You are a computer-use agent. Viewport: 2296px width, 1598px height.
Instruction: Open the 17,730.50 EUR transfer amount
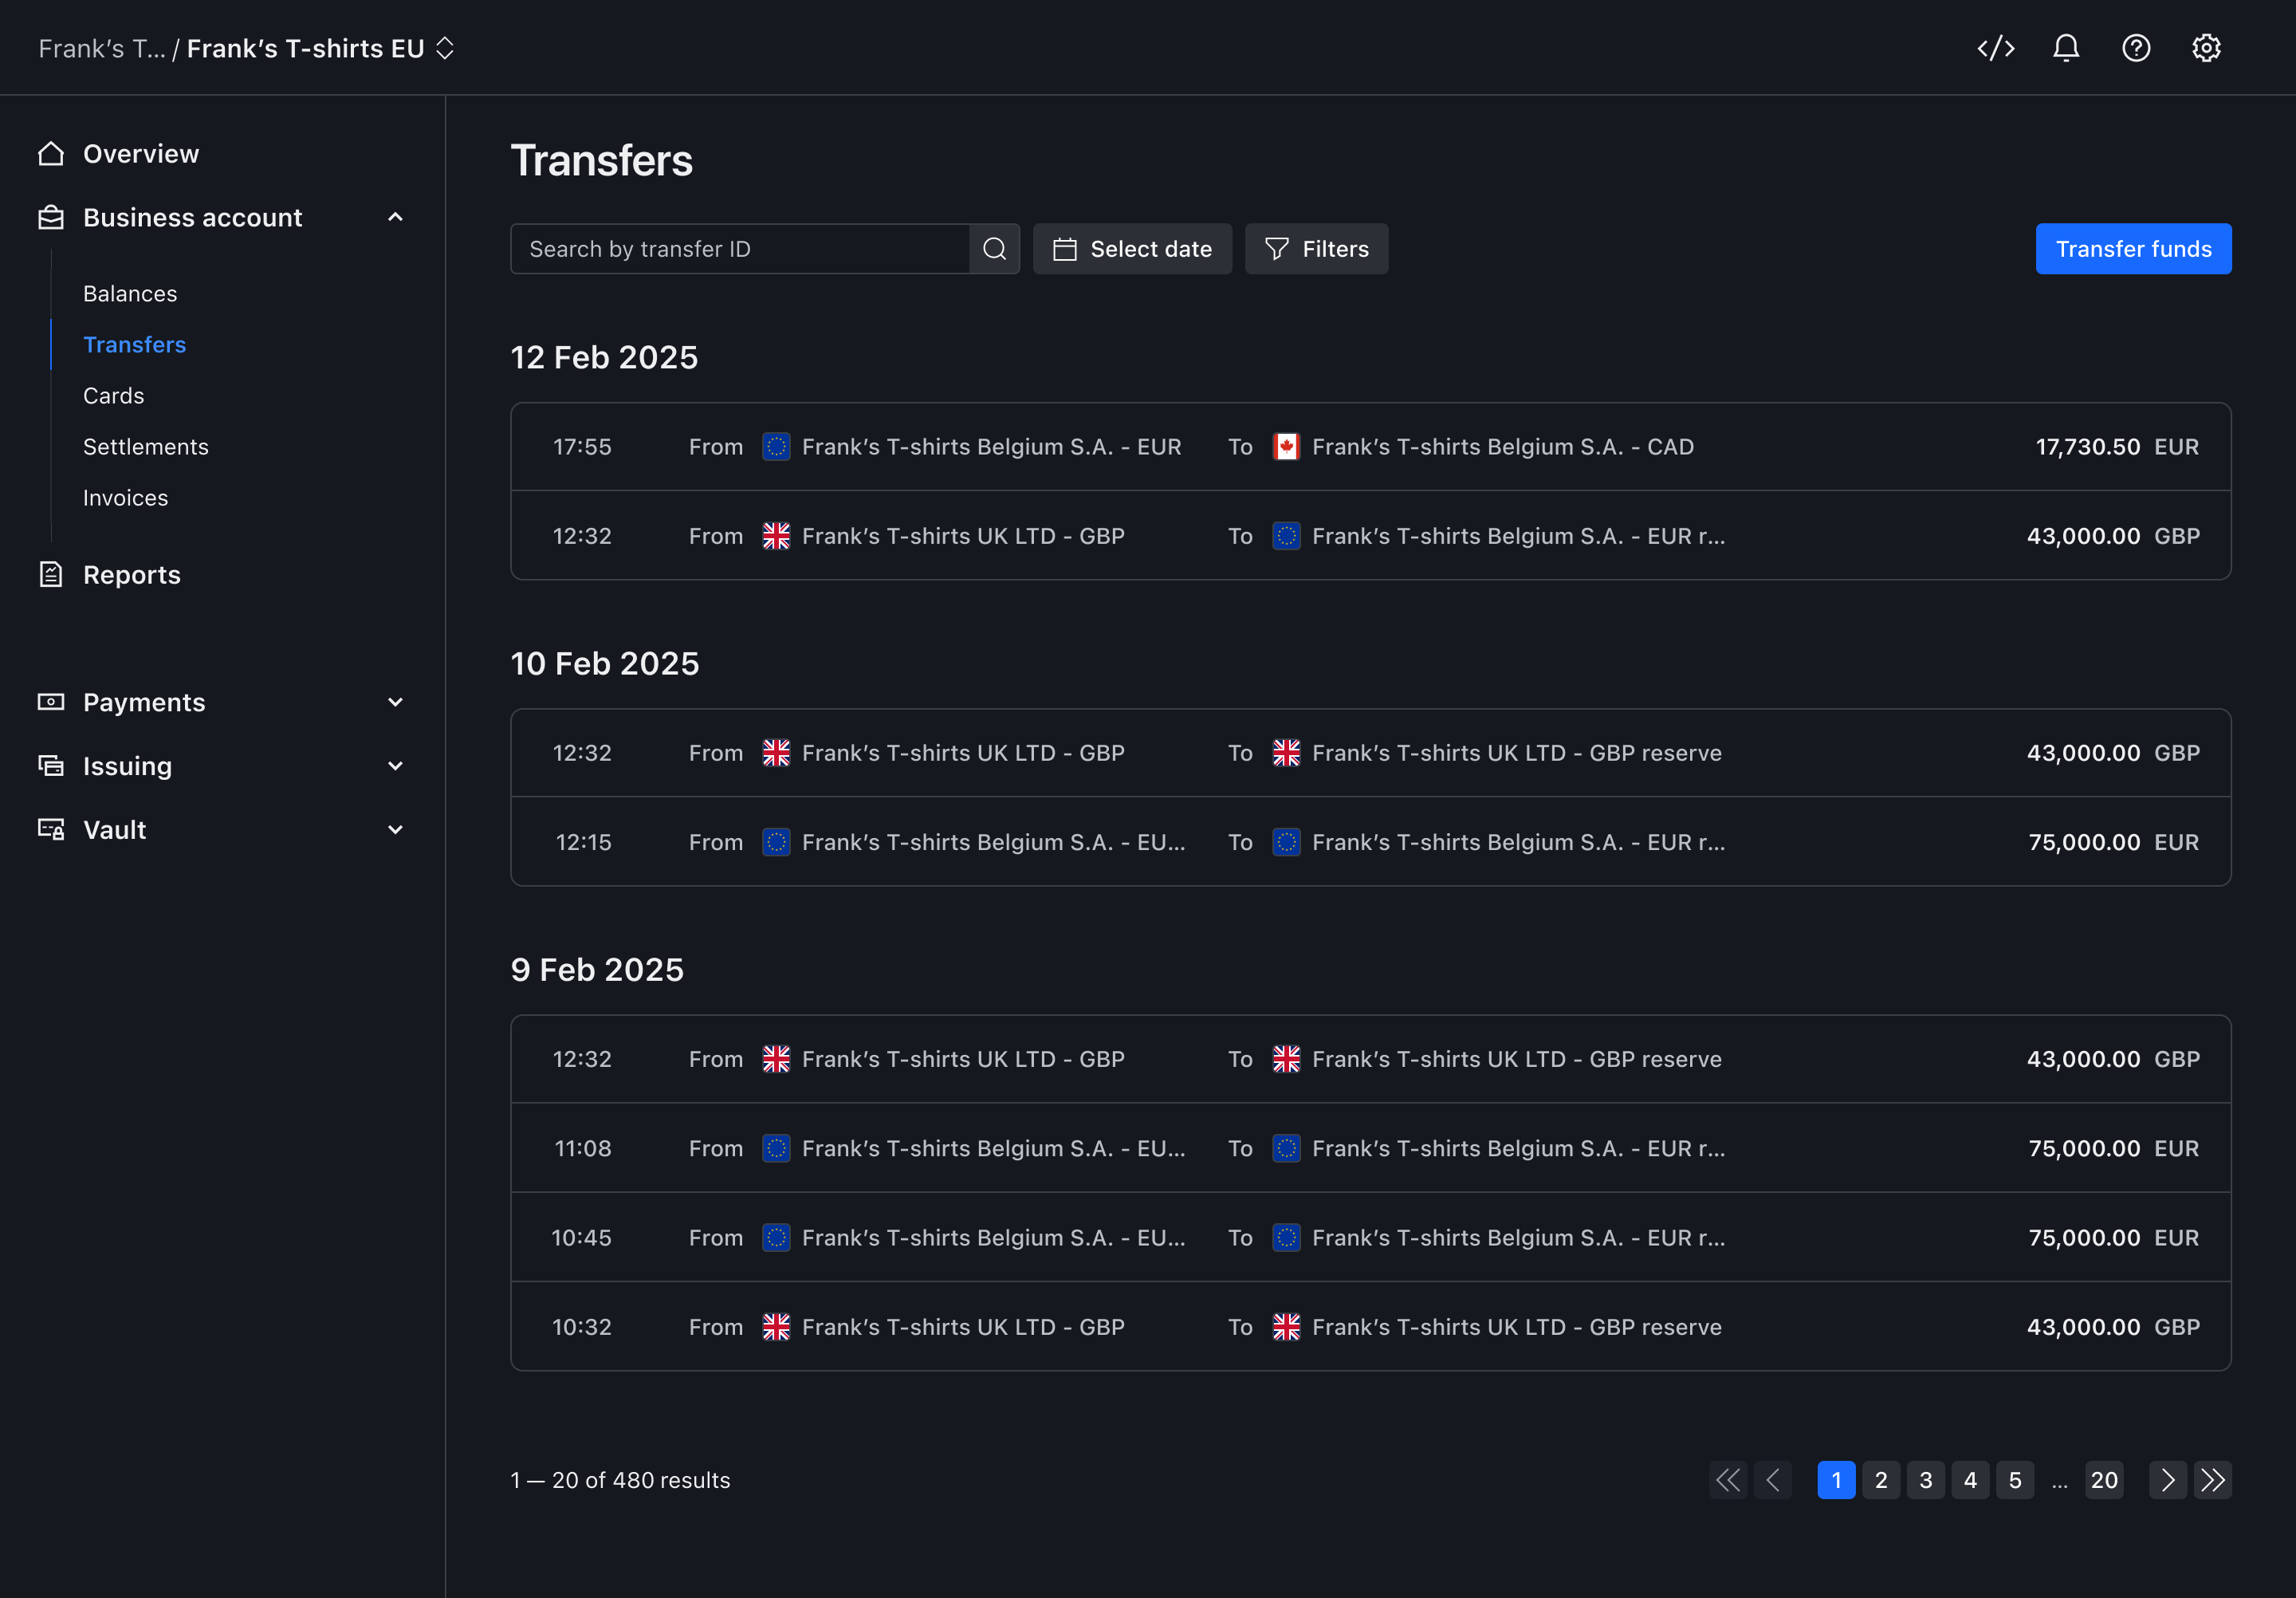pos(2117,447)
